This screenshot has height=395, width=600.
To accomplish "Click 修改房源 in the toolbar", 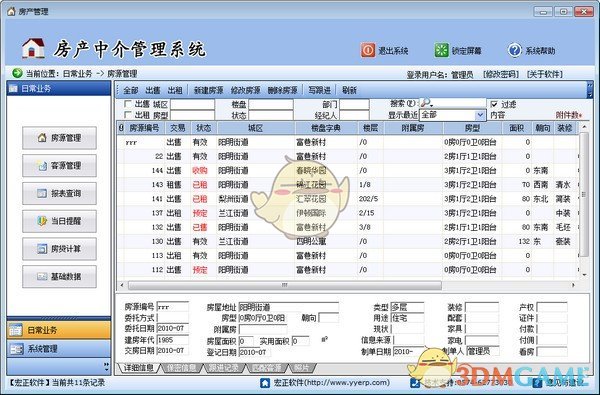I will coord(245,90).
